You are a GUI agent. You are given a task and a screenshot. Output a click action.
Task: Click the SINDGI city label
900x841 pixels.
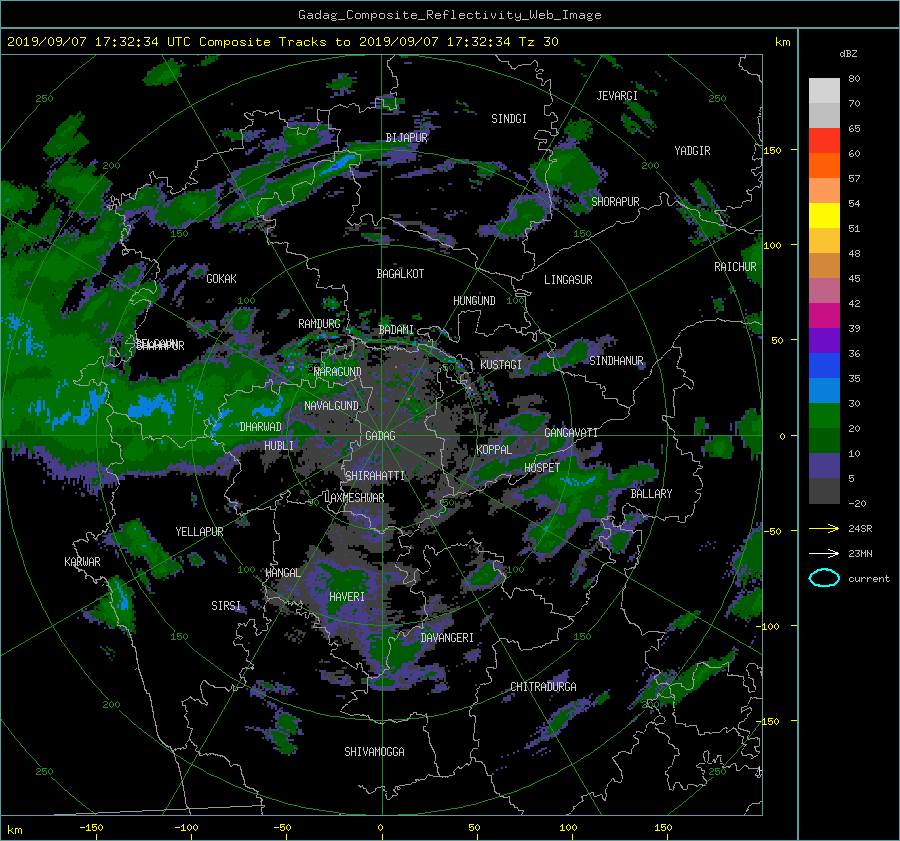[x=509, y=119]
